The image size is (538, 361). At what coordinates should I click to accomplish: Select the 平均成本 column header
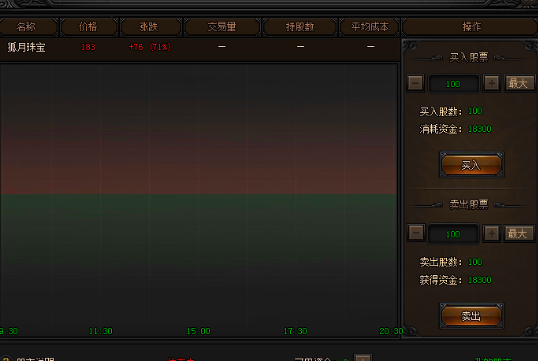click(x=370, y=27)
